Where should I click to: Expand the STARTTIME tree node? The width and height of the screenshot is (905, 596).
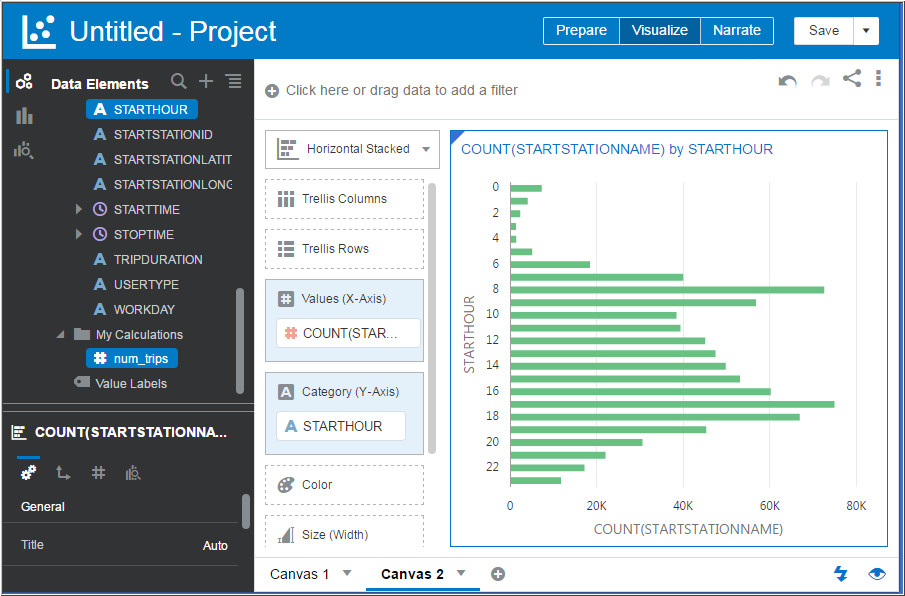pos(79,209)
